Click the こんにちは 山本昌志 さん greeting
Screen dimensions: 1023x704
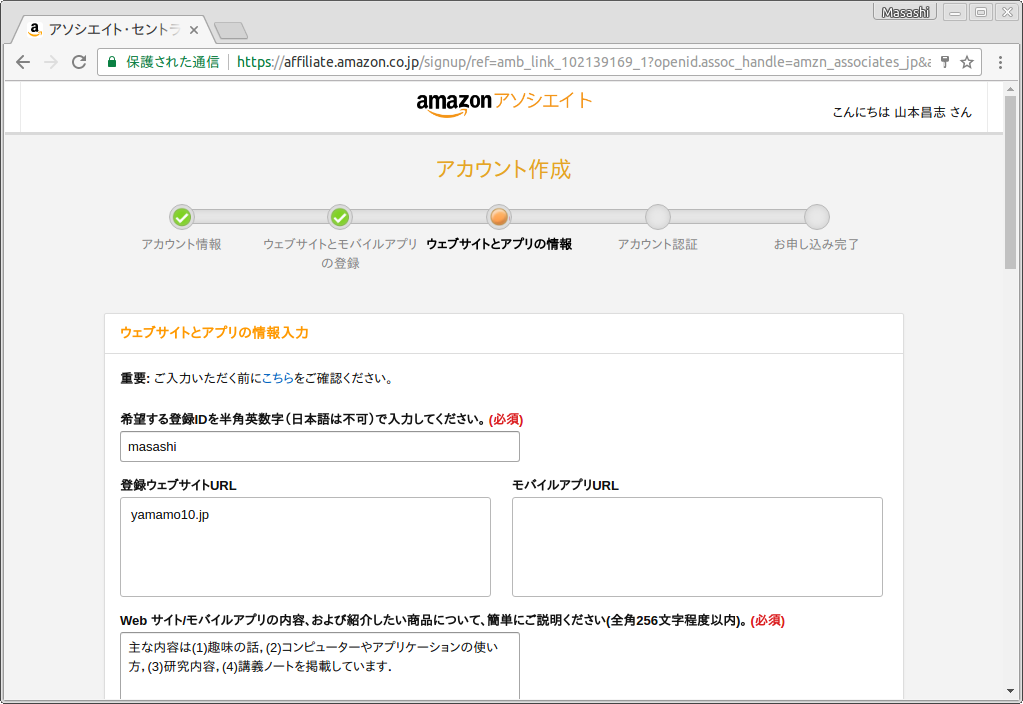(902, 112)
